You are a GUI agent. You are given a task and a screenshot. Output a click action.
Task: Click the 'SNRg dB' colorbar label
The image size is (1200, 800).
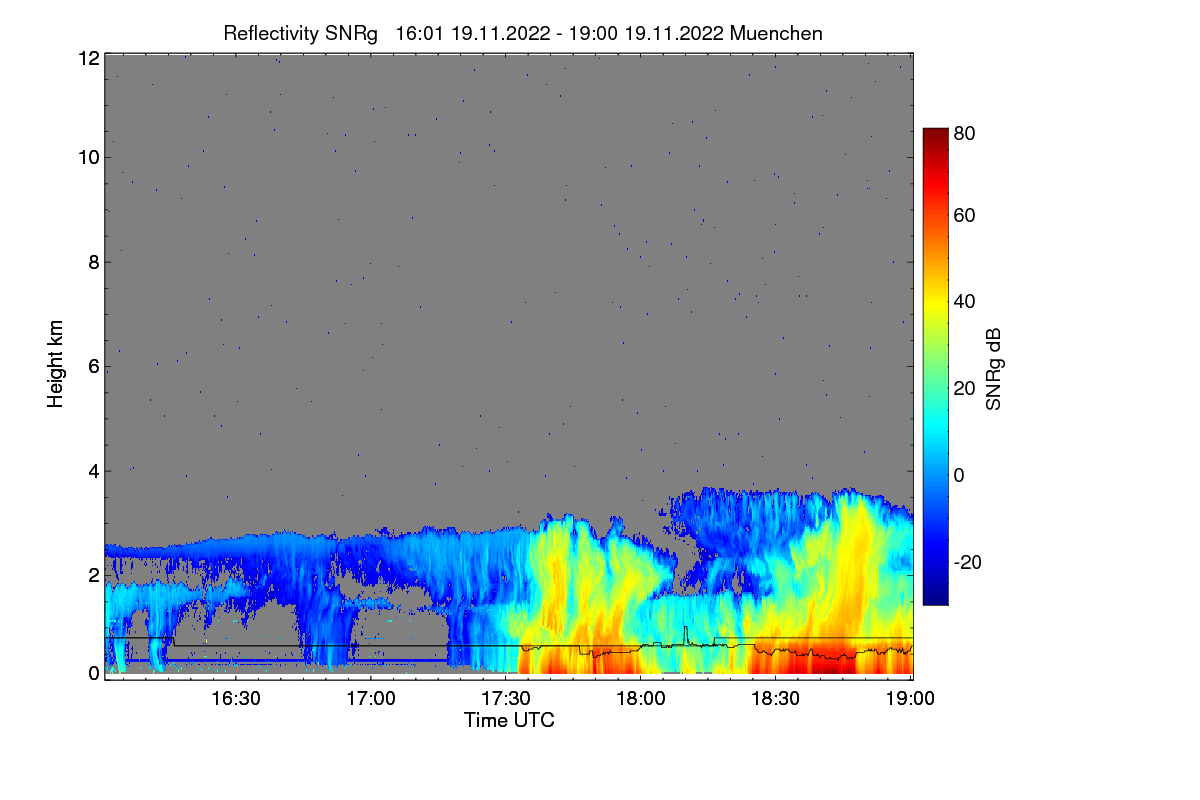pyautogui.click(x=994, y=369)
